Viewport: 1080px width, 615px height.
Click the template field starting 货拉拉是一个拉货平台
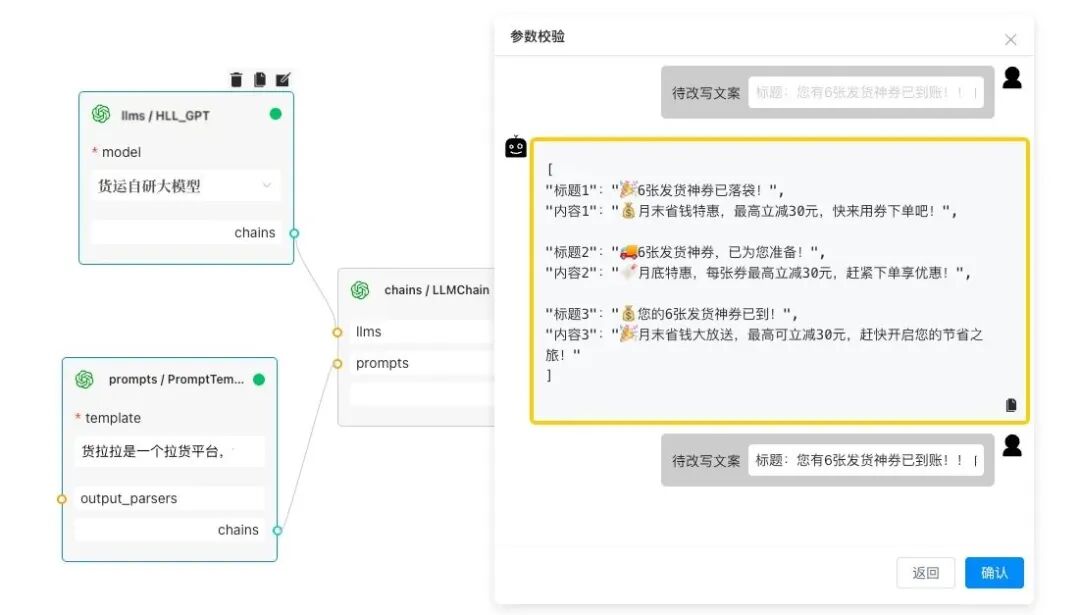(169, 452)
